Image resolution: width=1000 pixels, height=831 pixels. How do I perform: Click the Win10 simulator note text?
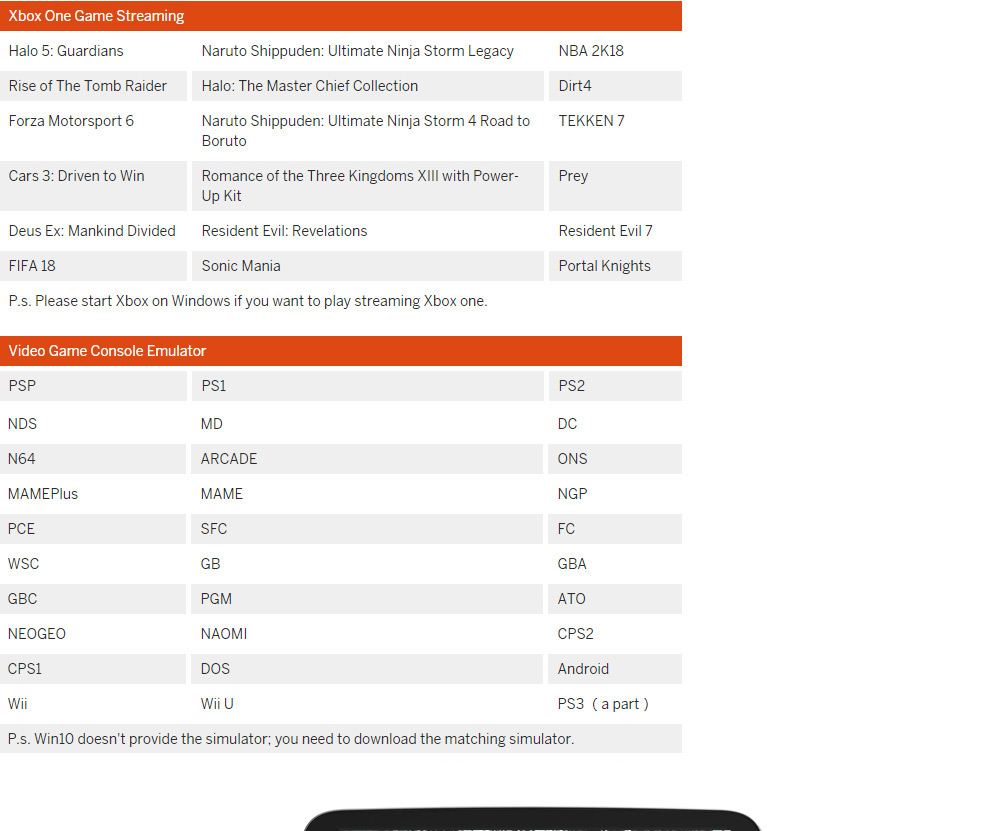coord(291,739)
